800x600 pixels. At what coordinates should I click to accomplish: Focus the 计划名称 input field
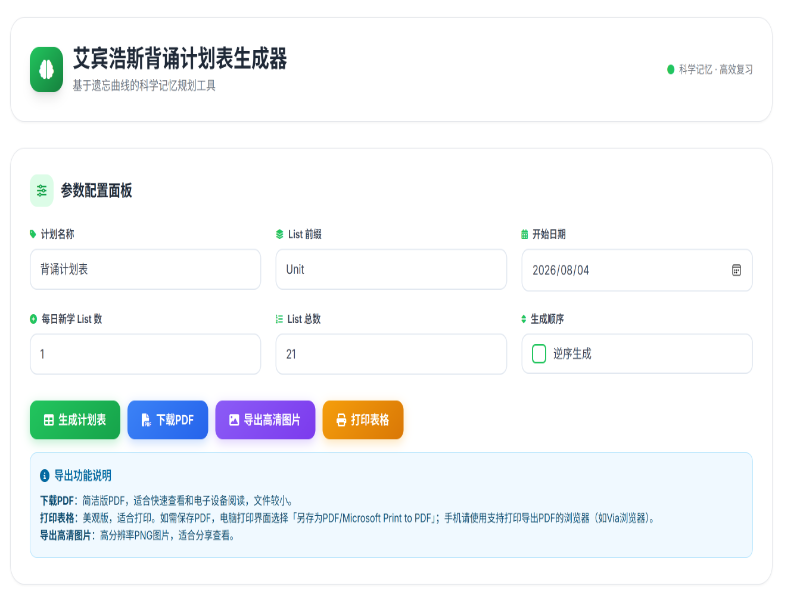145,269
